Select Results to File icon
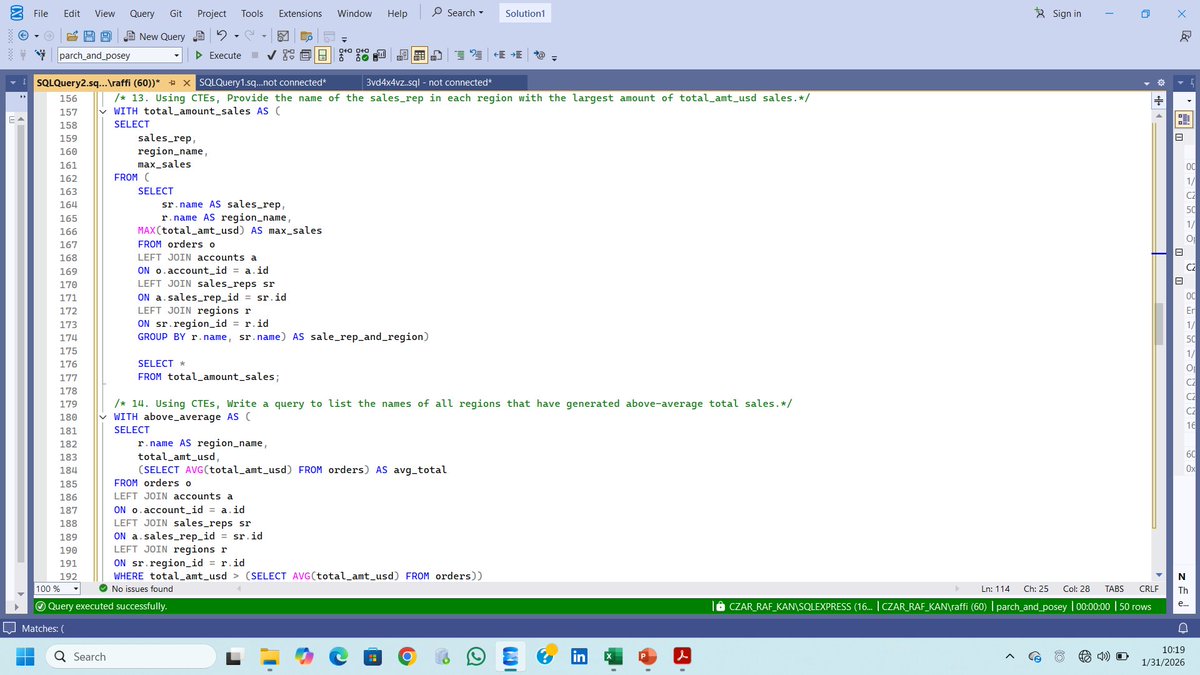Screen dimensions: 1200x675 pyautogui.click(x=436, y=55)
